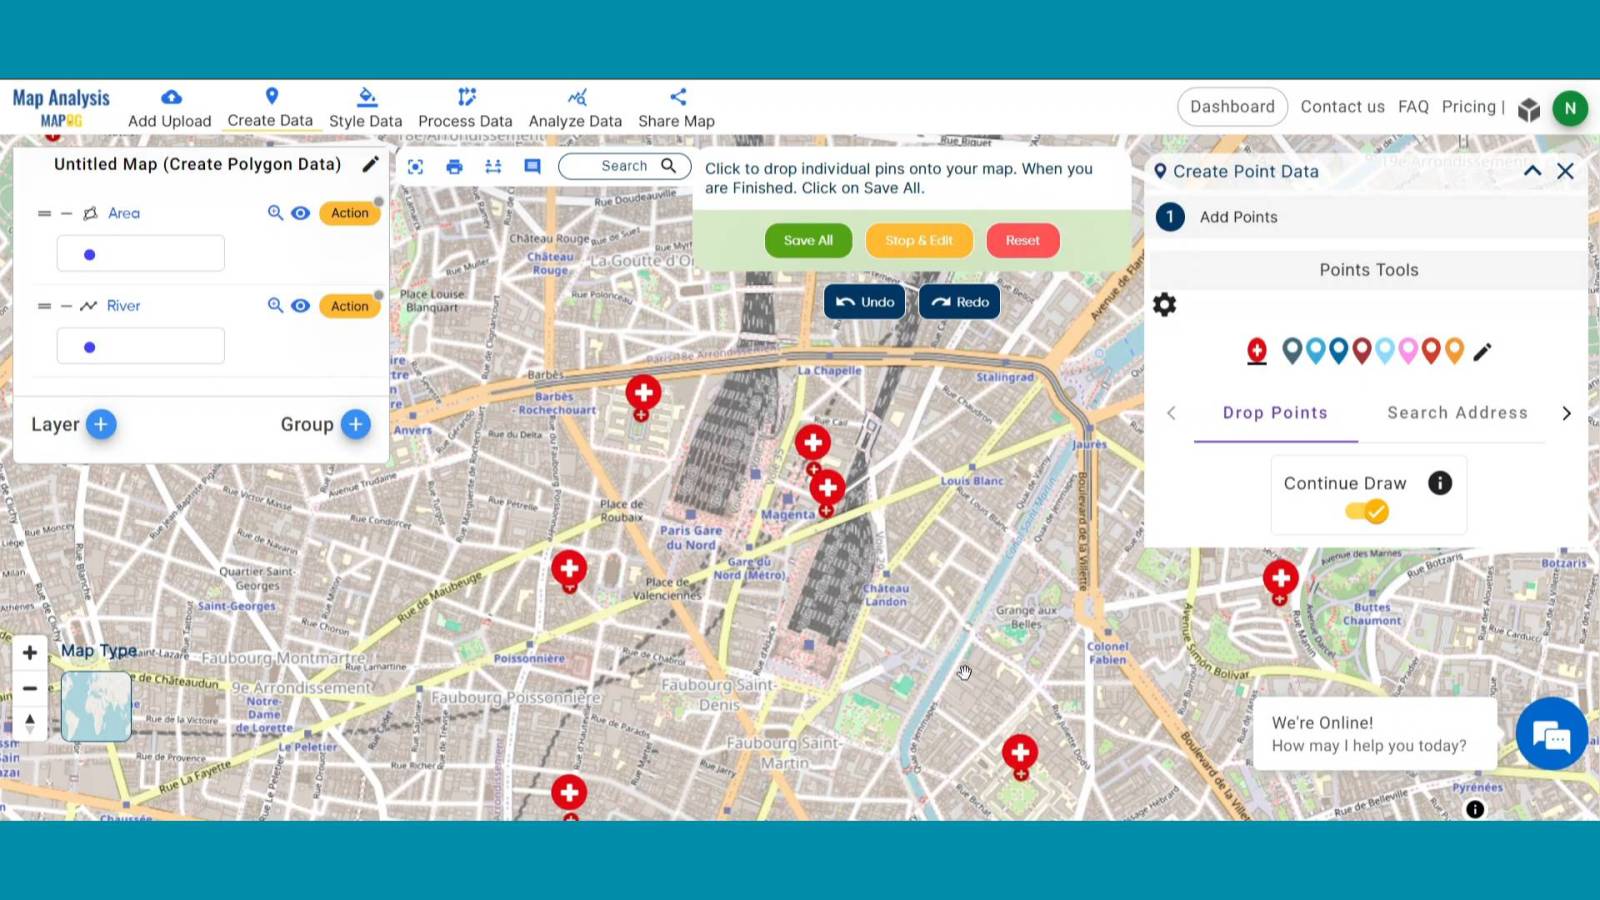
Task: Undo the last point
Action: 865,302
